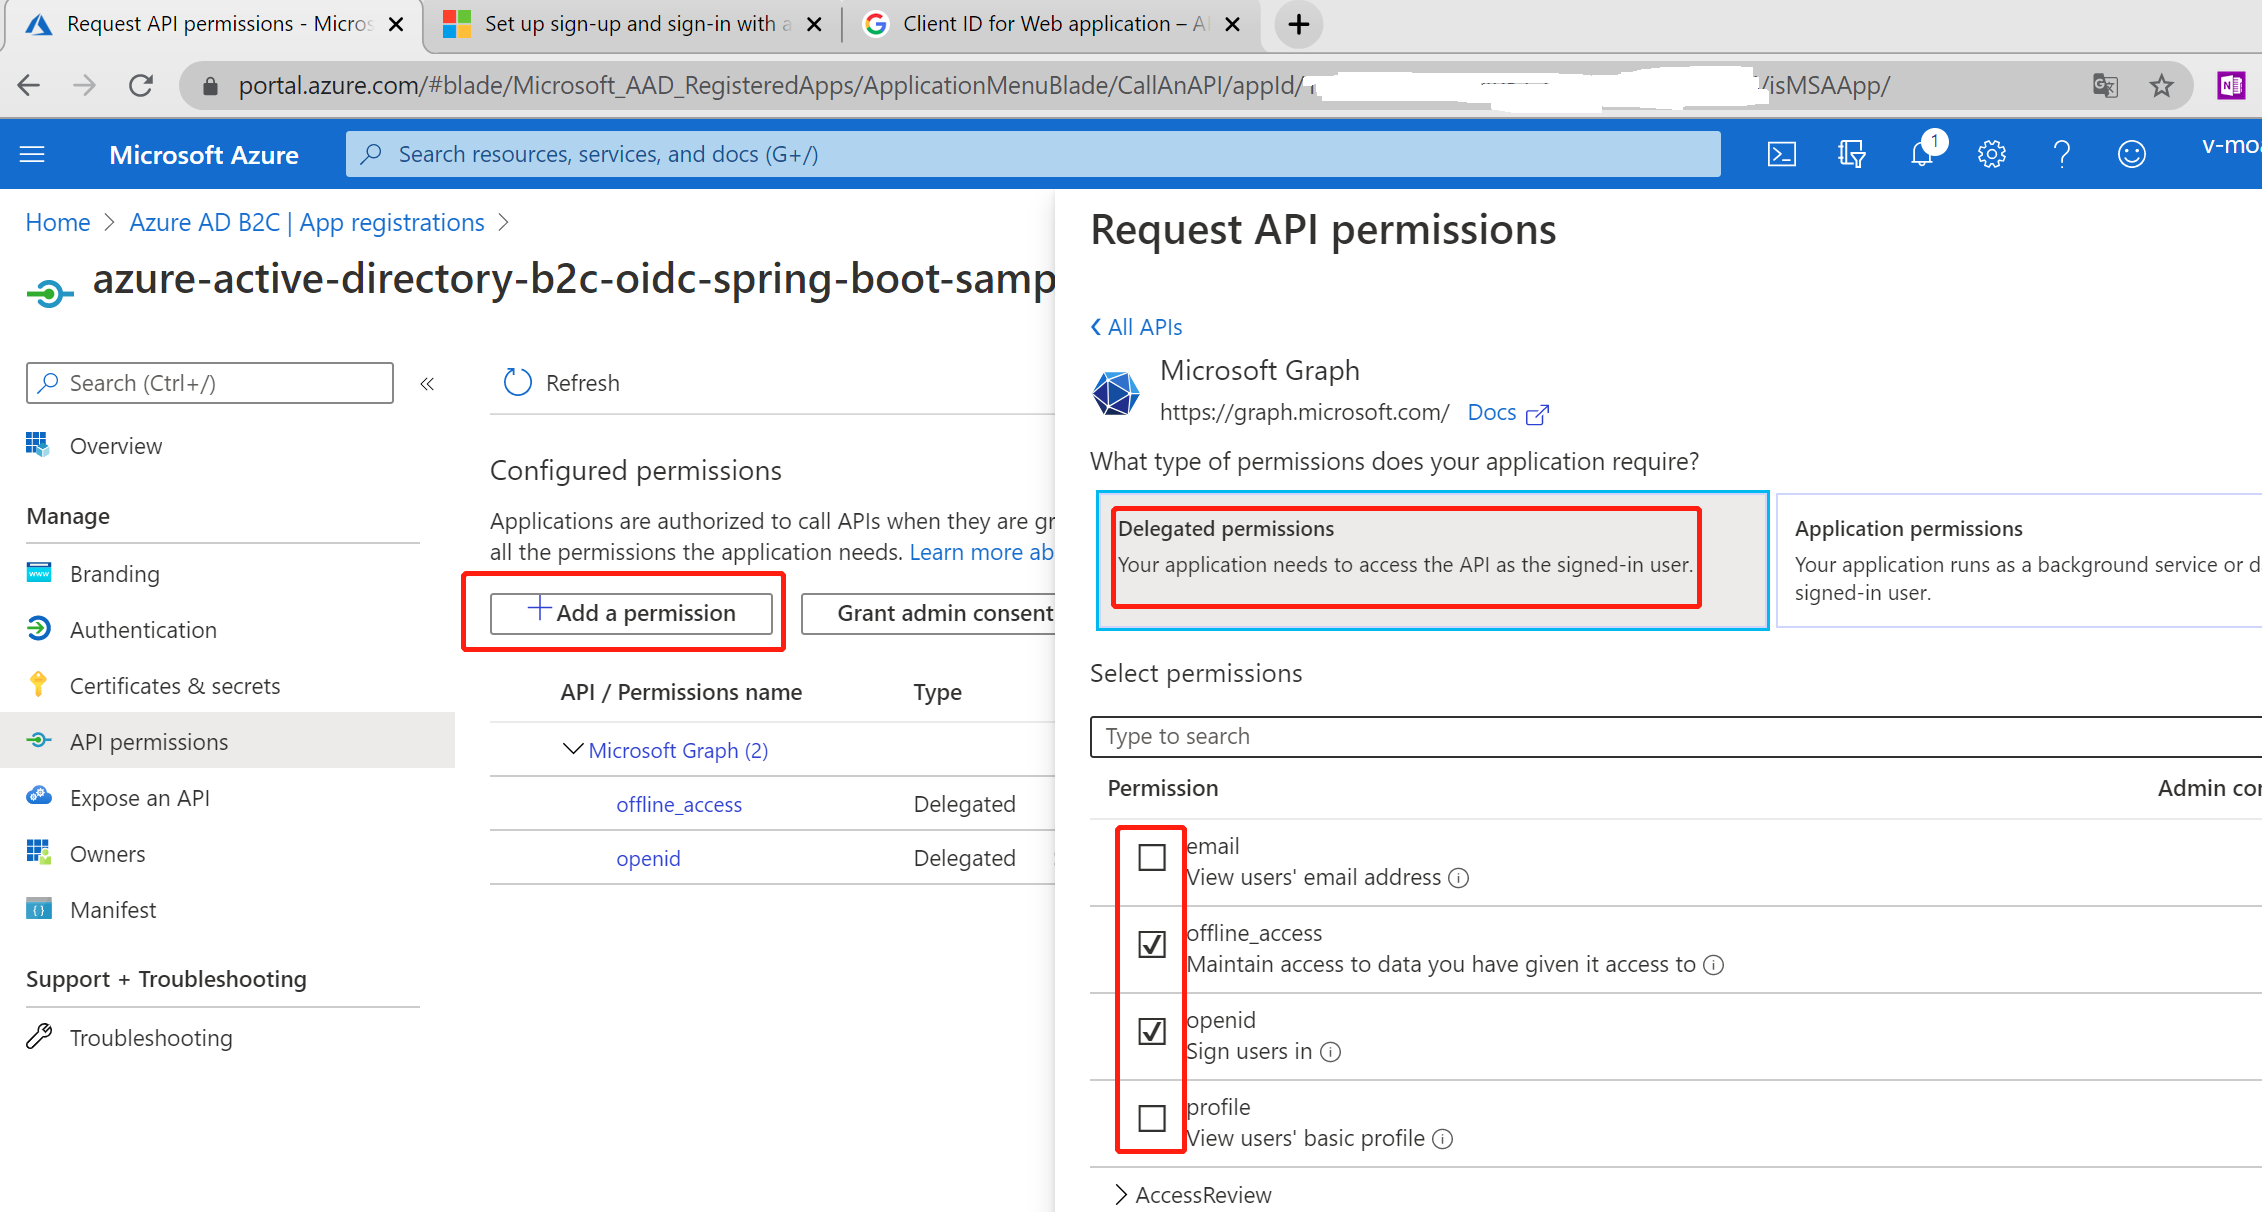Image resolution: width=2262 pixels, height=1212 pixels.
Task: Select Manifest in the sidebar
Action: [x=113, y=909]
